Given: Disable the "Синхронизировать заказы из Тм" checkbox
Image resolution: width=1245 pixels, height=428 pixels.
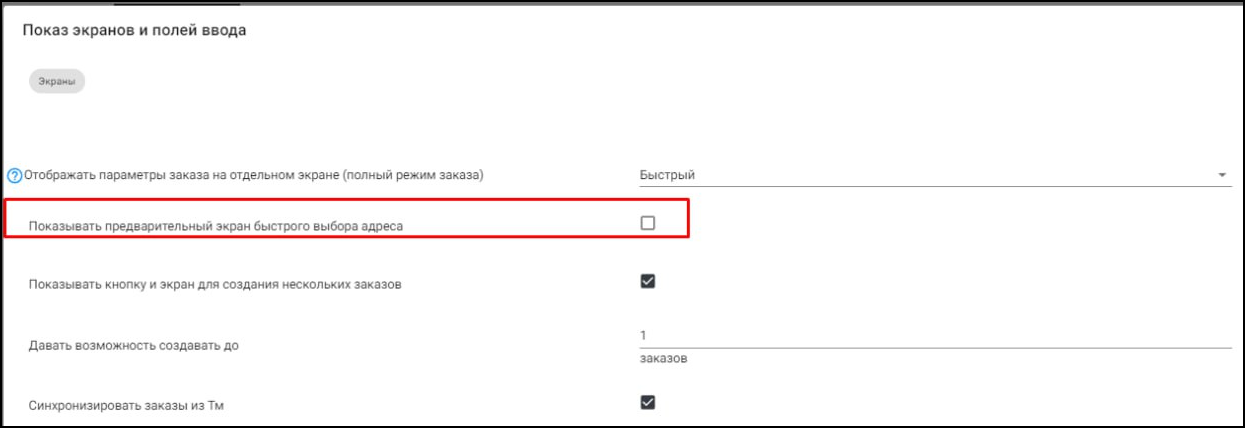Looking at the screenshot, I should pyautogui.click(x=647, y=402).
